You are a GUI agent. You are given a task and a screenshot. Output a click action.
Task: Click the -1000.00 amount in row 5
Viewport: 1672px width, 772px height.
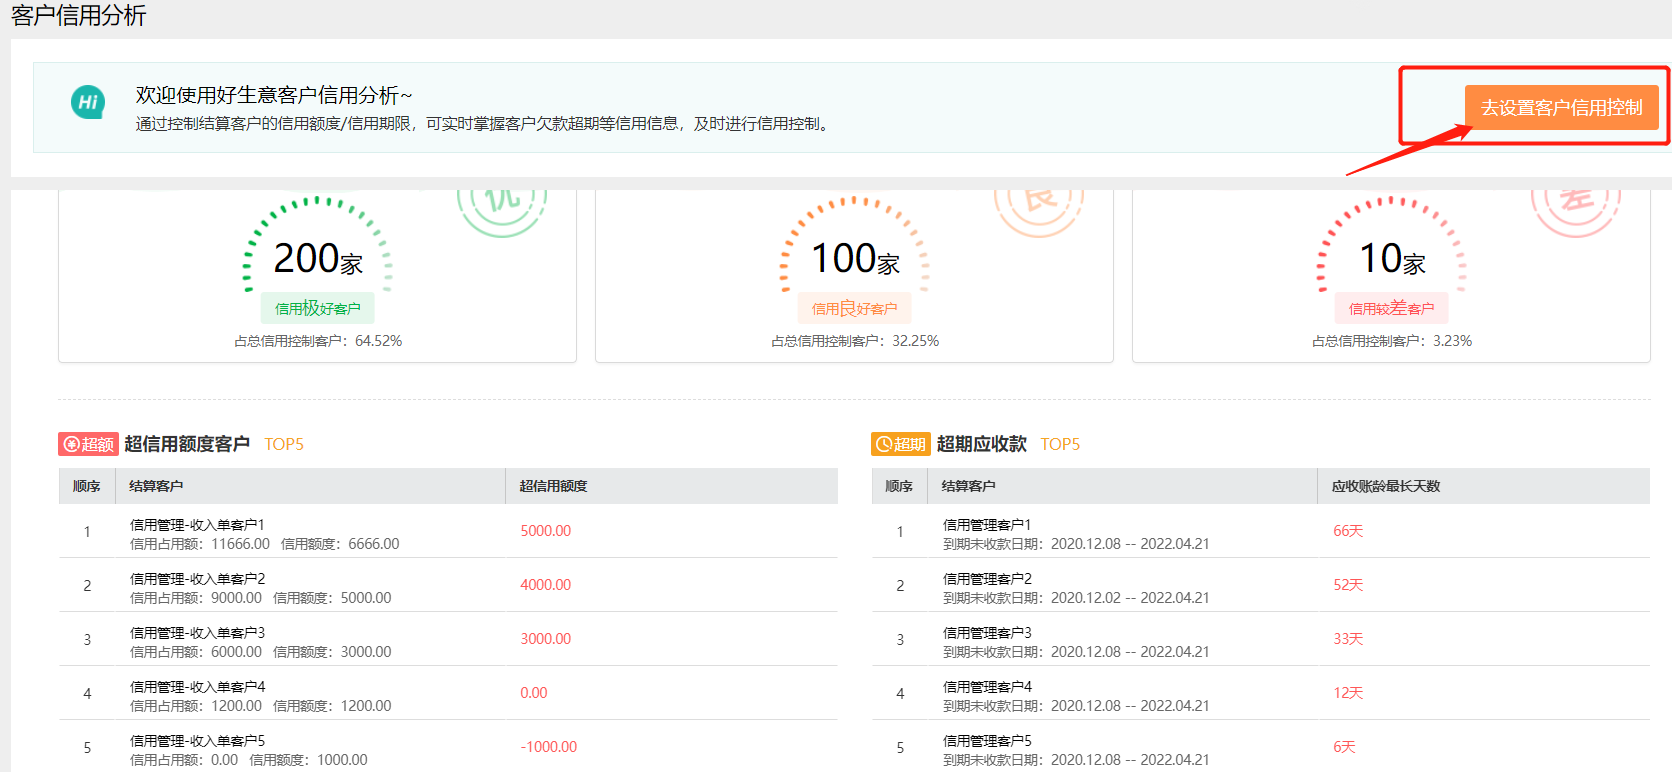coord(548,747)
